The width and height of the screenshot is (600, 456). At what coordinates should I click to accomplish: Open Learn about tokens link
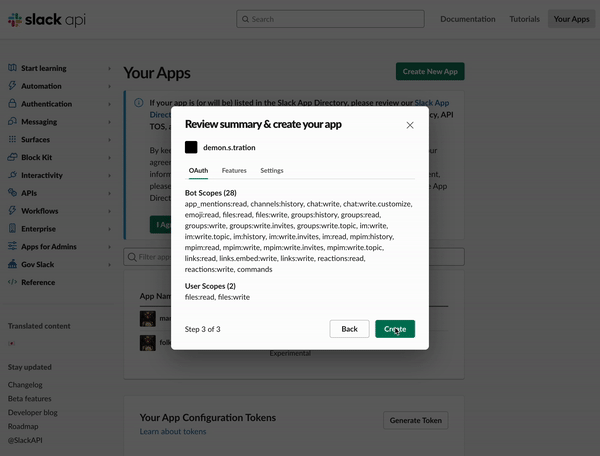[173, 431]
